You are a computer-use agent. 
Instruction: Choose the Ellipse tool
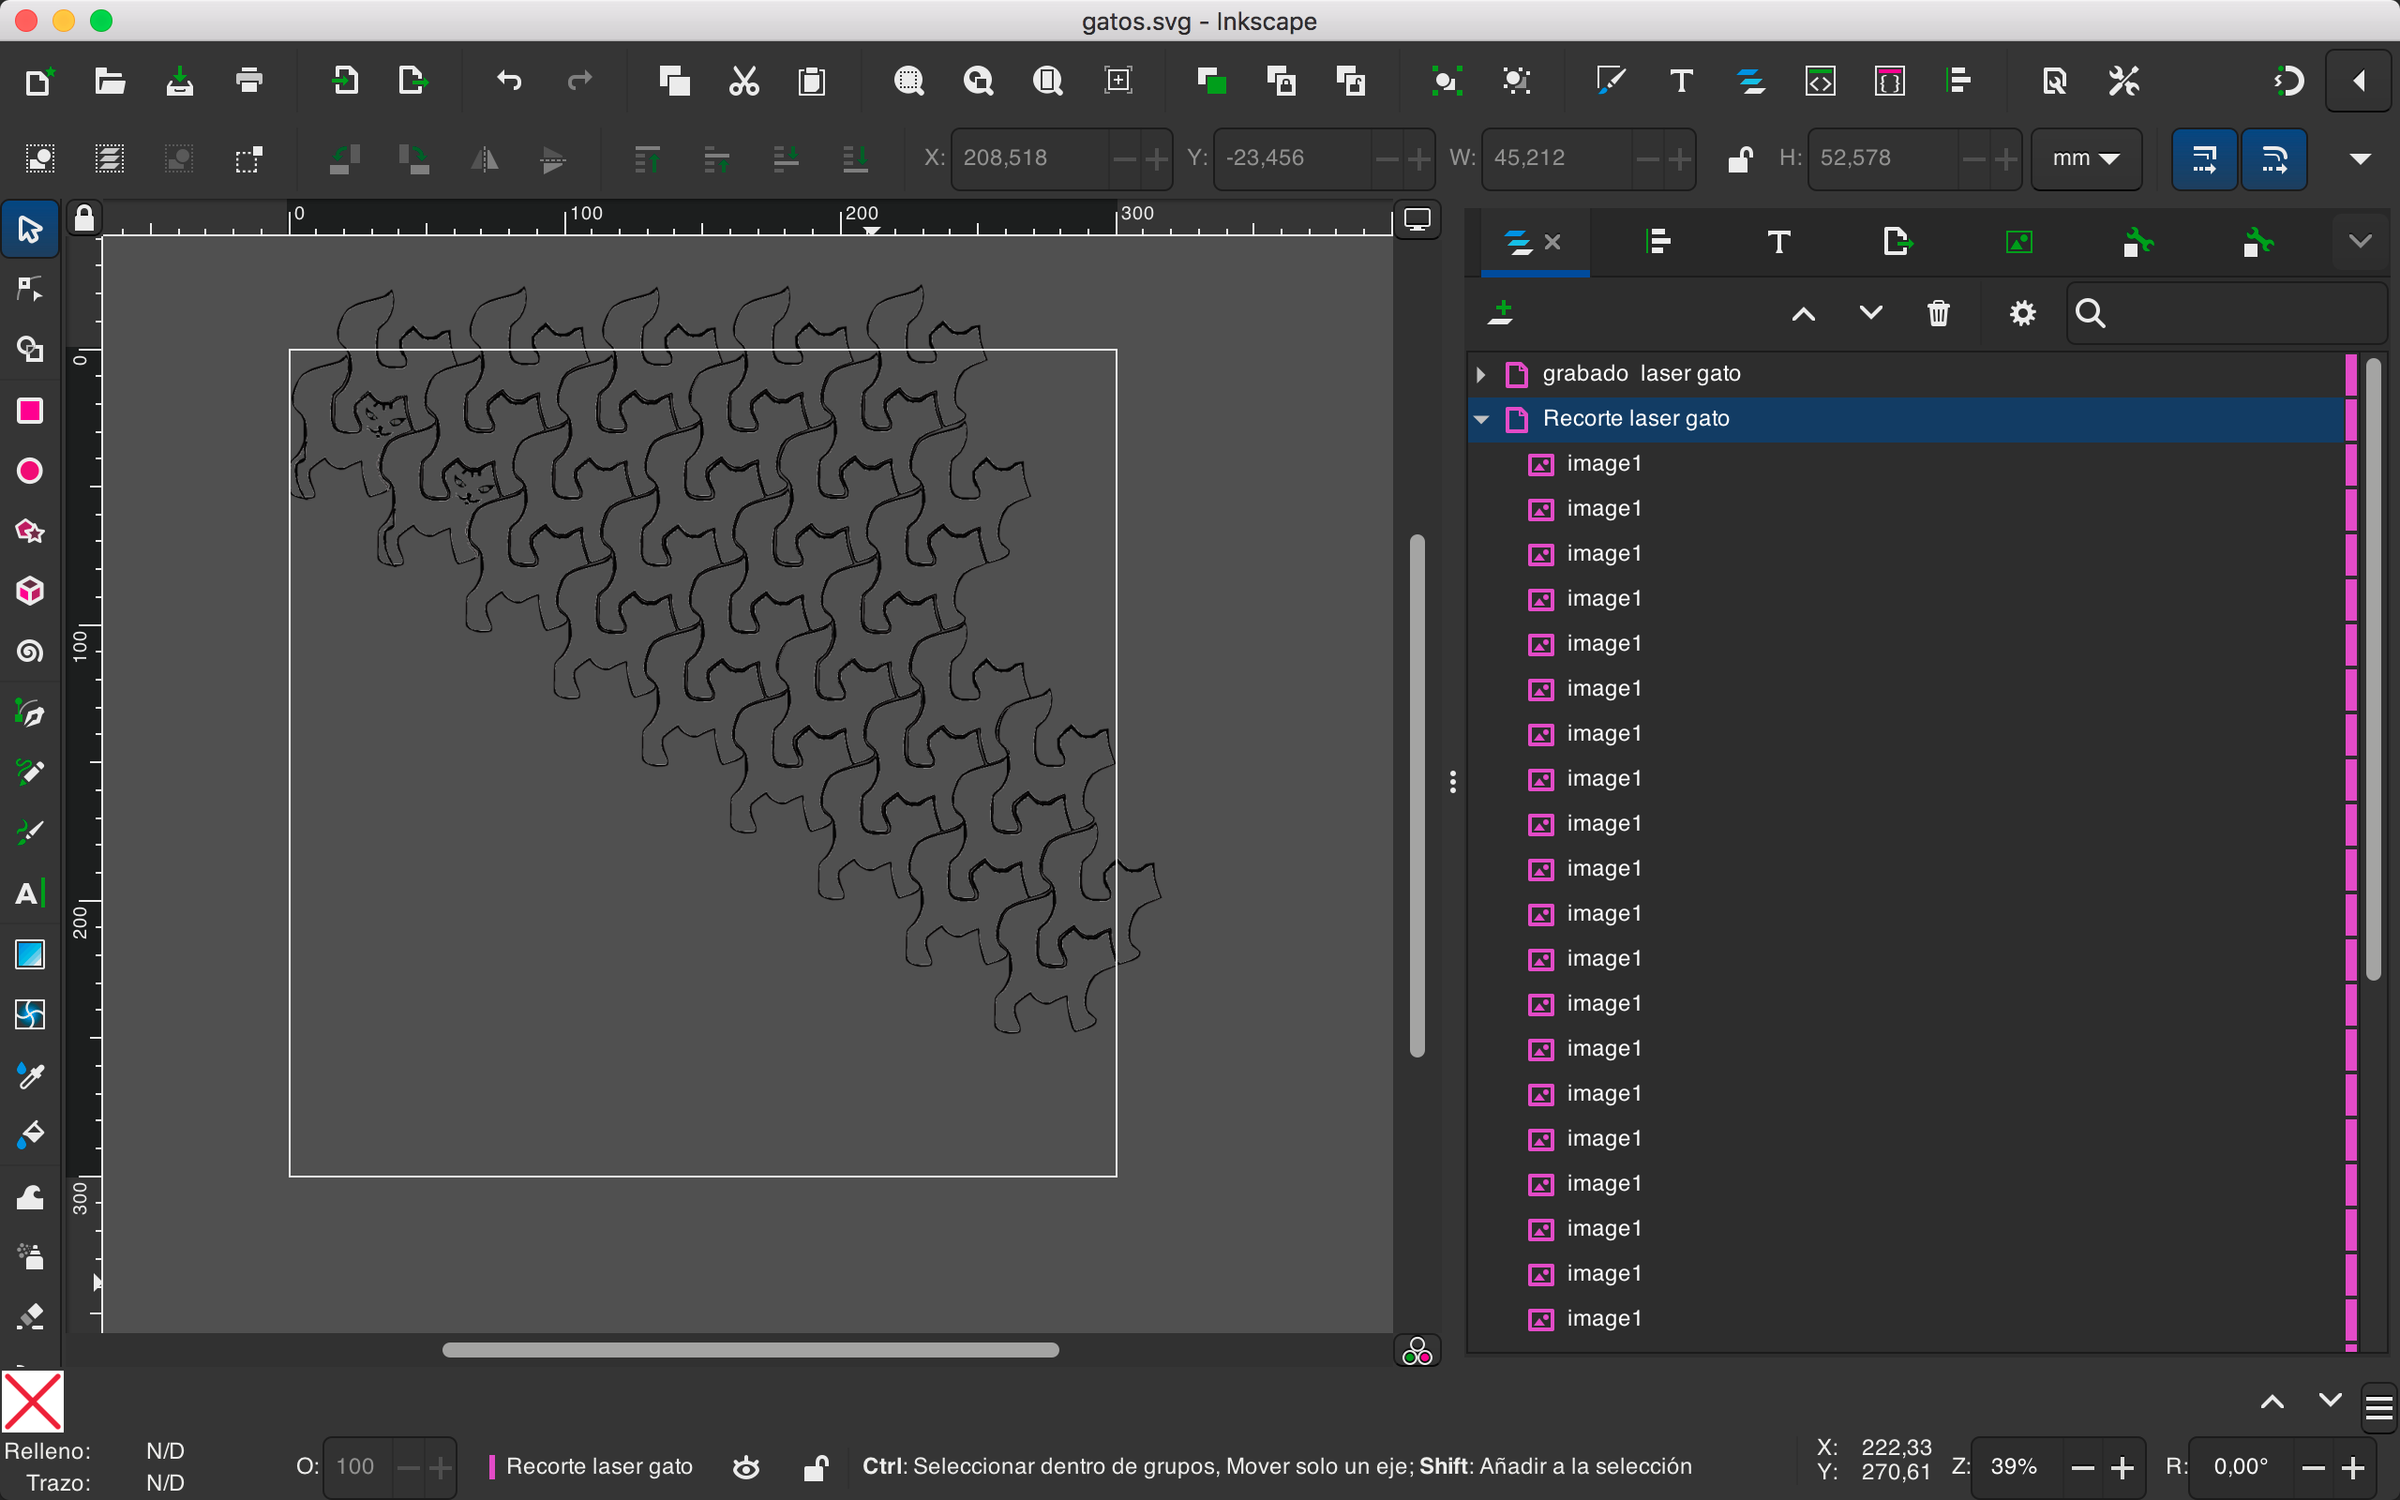tap(30, 470)
